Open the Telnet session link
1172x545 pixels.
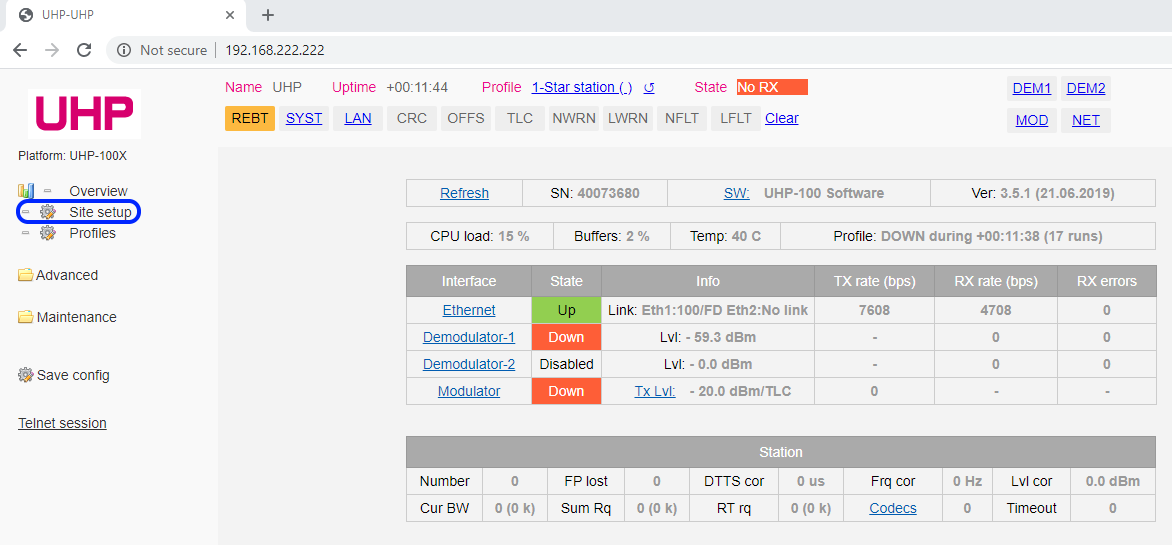point(62,423)
